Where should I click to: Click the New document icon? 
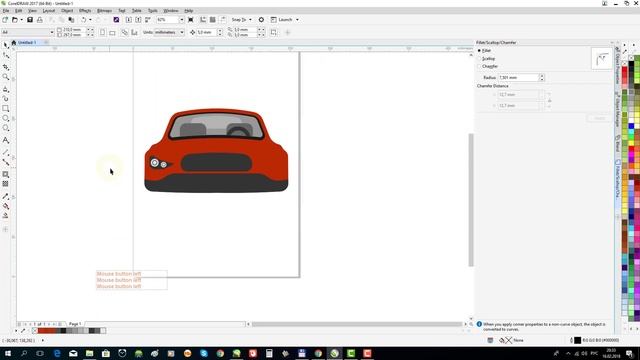click(5, 20)
